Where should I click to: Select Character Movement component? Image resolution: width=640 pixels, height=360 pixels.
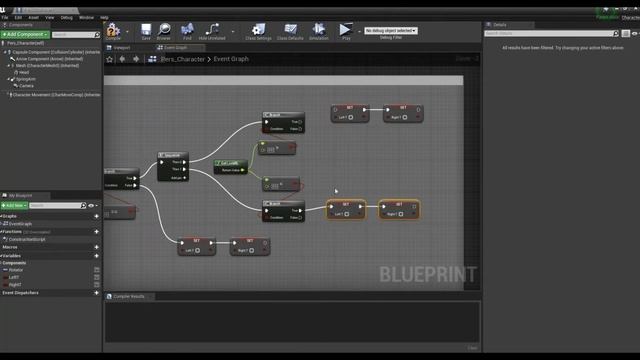pyautogui.click(x=54, y=95)
